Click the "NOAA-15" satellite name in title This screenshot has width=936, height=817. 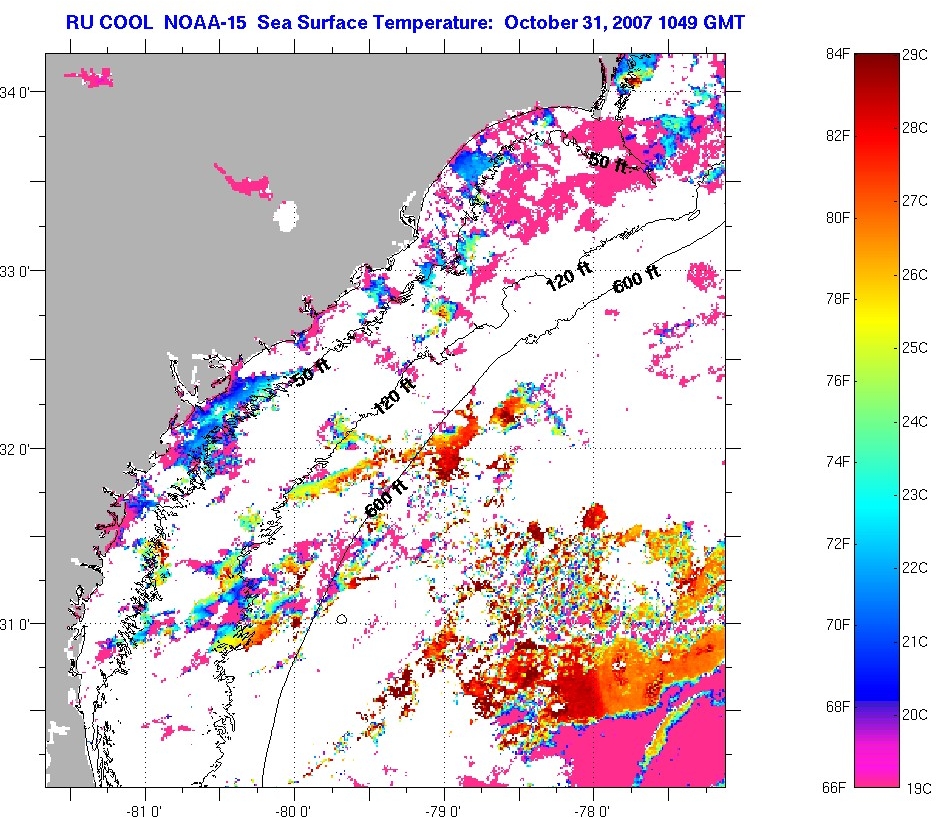click(x=204, y=23)
